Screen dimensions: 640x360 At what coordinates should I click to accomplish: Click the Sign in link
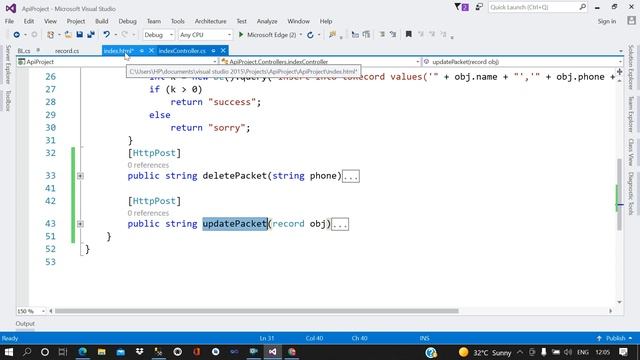click(607, 21)
